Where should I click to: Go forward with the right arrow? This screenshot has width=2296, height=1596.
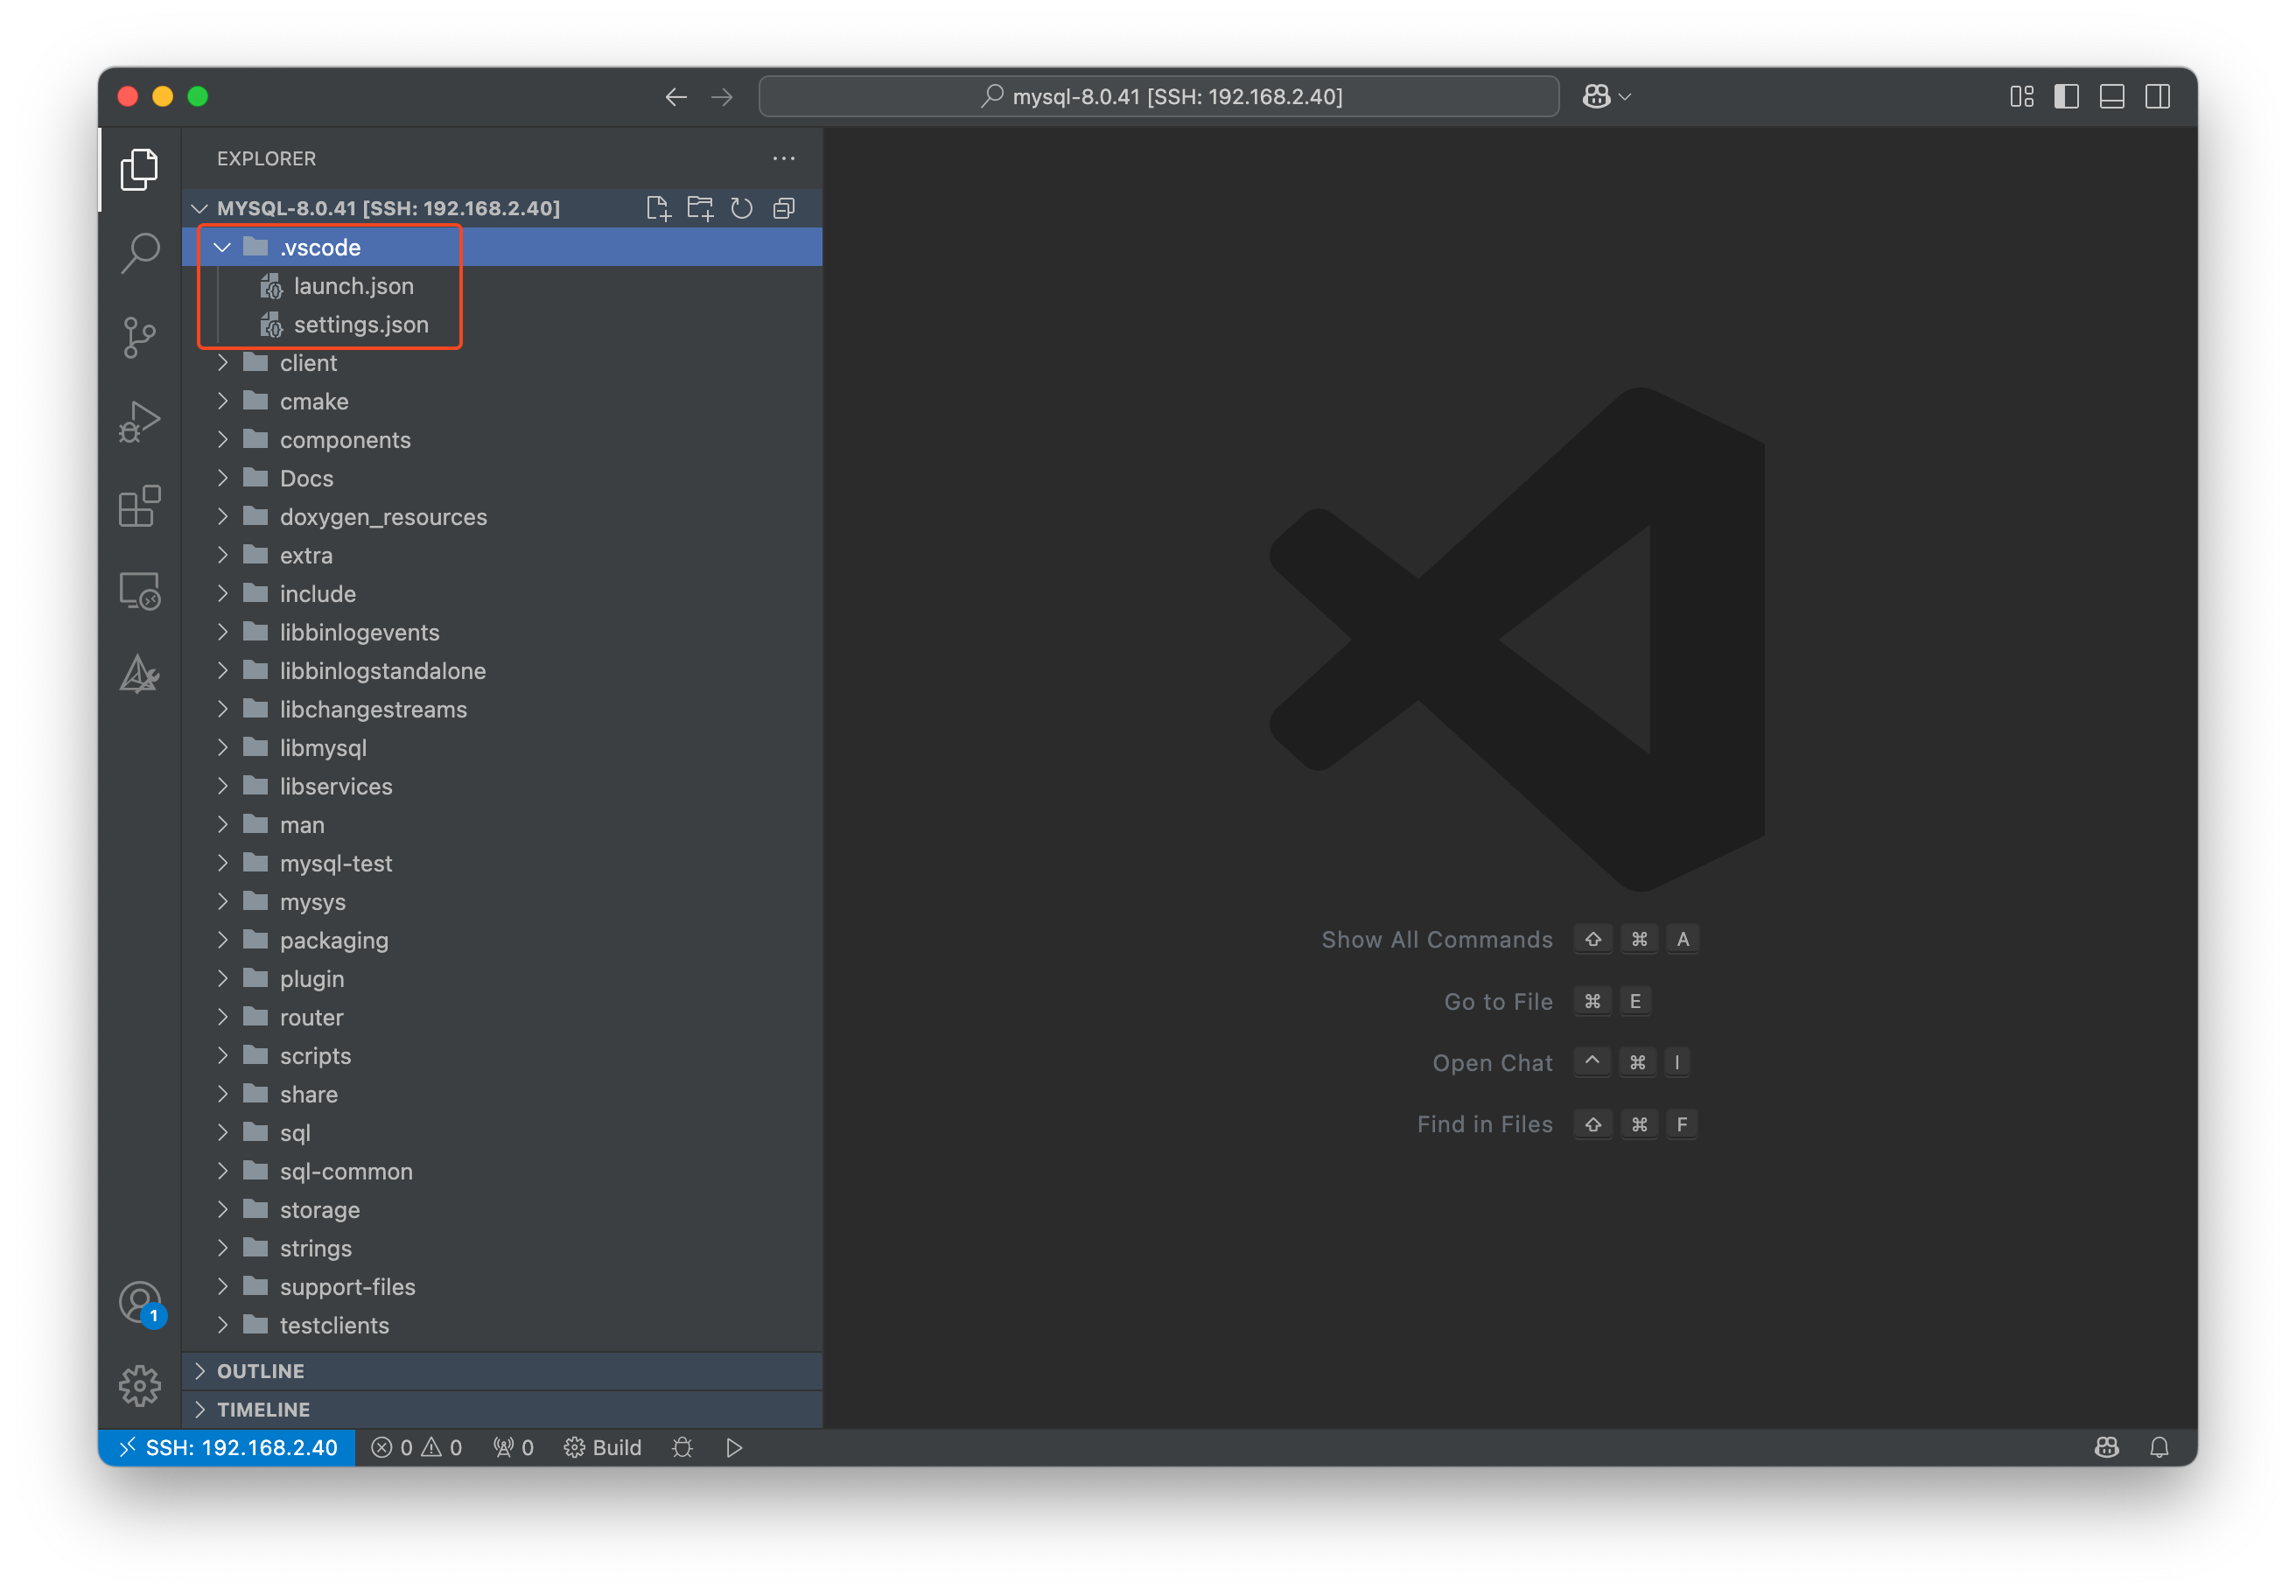(722, 96)
